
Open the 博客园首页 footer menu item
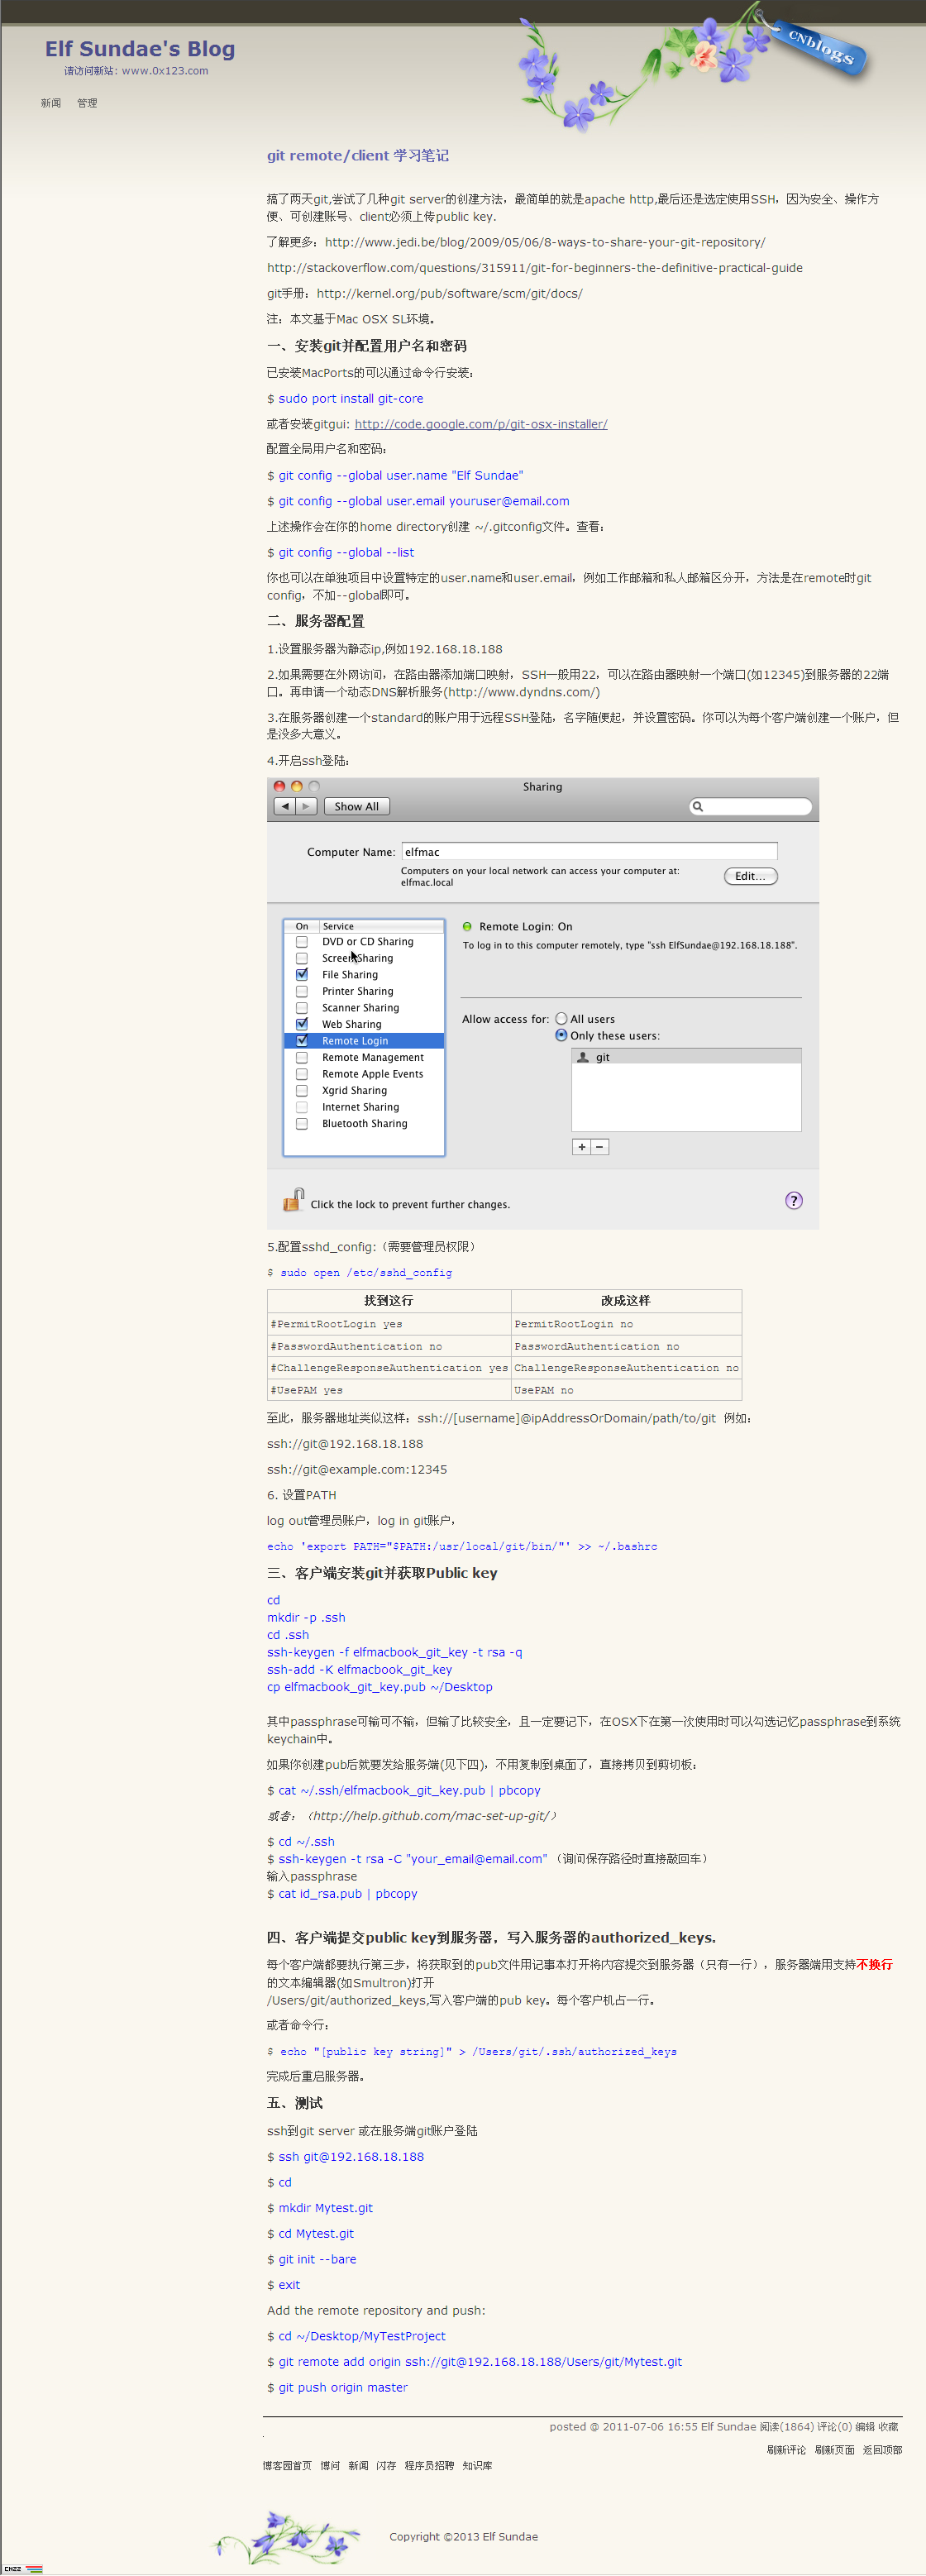pyautogui.click(x=287, y=2466)
